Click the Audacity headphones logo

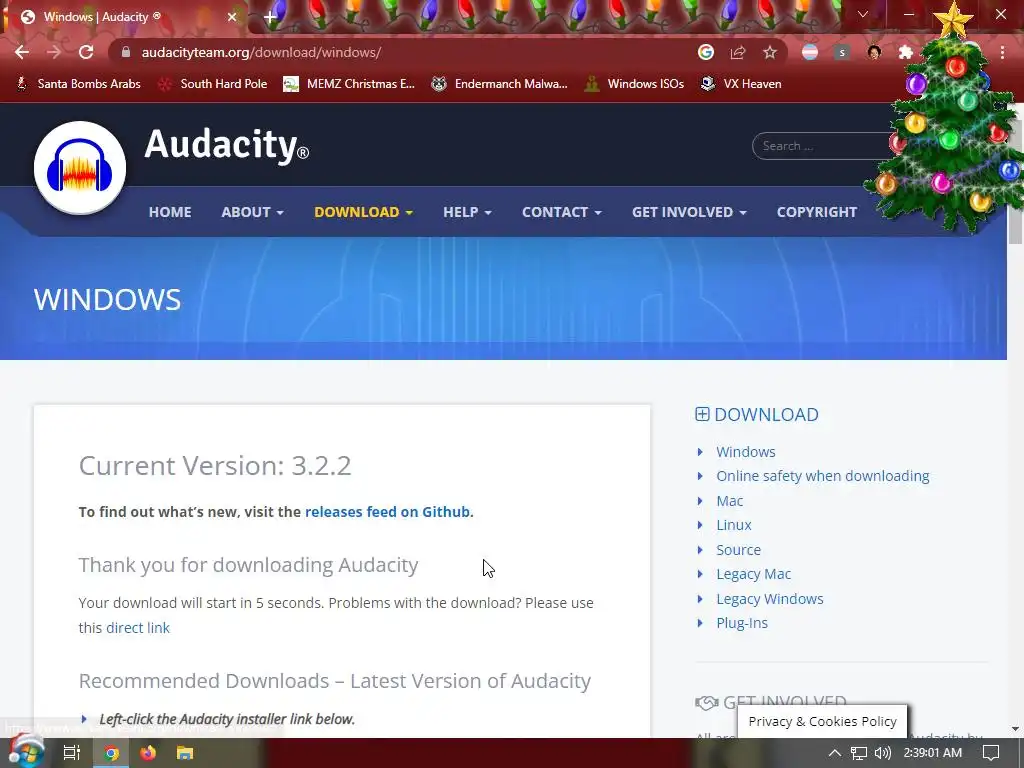(80, 167)
